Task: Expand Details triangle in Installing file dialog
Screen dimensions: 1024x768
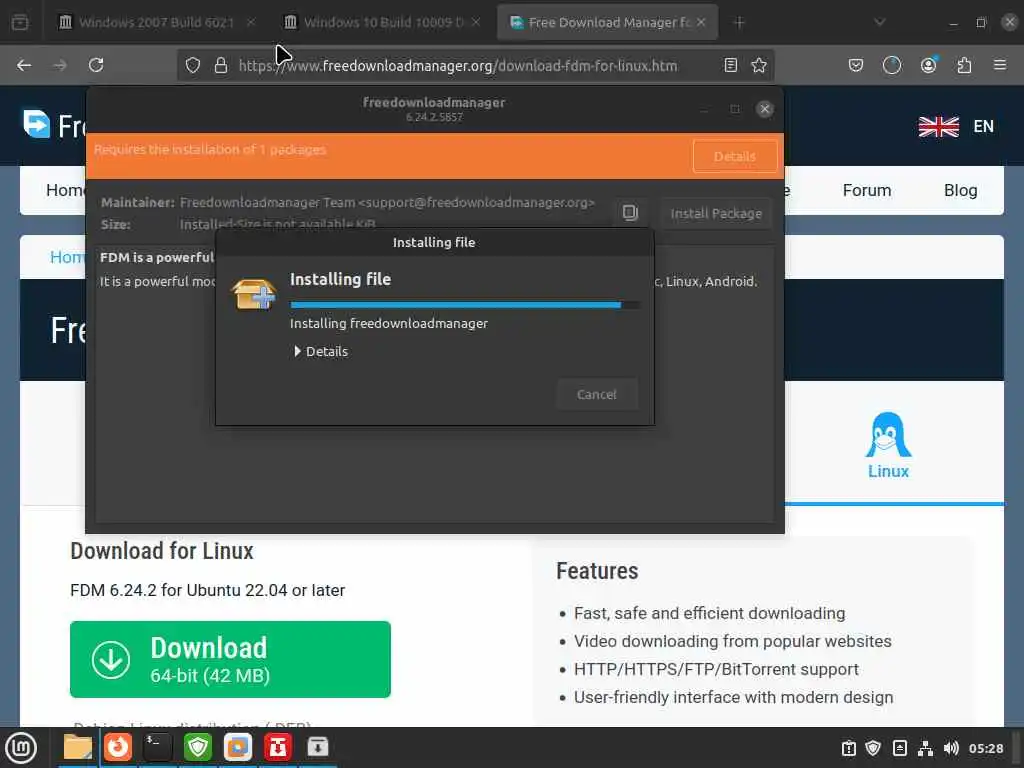Action: (x=298, y=351)
